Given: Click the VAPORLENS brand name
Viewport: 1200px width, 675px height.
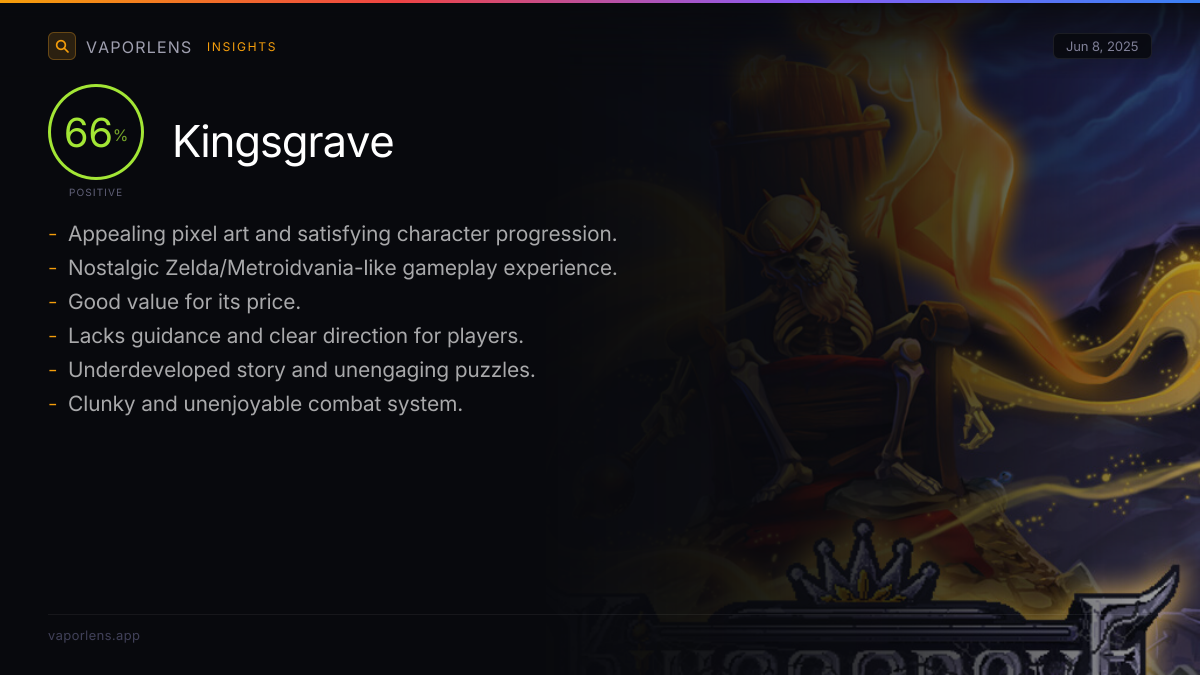Looking at the screenshot, I should point(139,47).
